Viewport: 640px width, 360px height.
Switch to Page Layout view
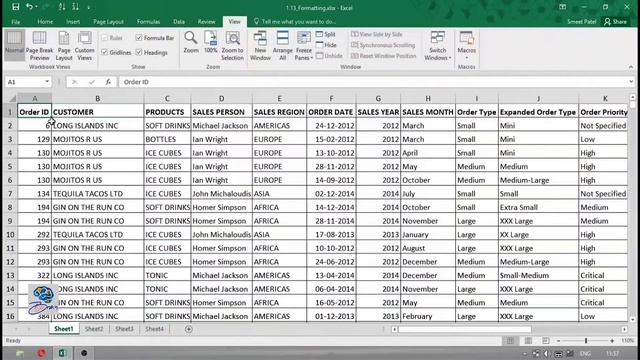click(64, 46)
